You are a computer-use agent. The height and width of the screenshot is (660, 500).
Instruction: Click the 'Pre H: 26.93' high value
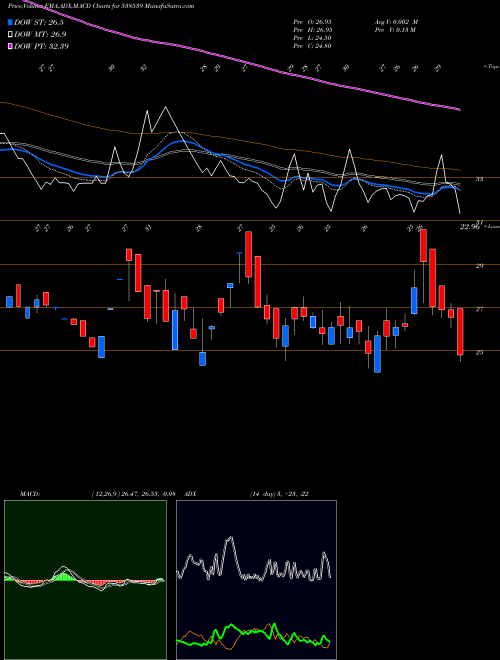[313, 30]
